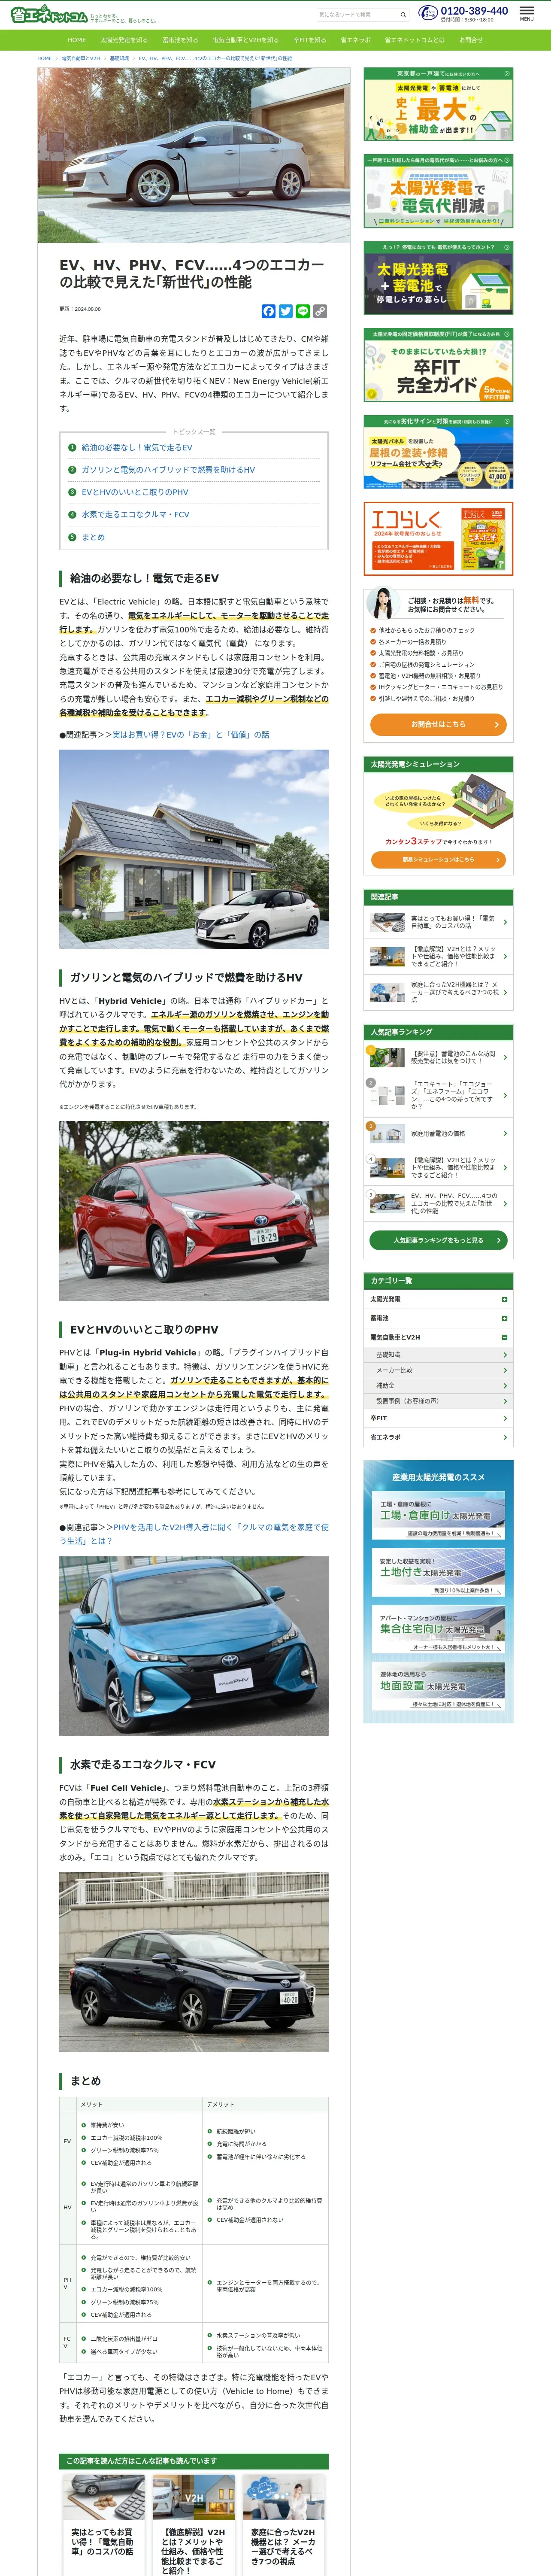Viewport: 551px width, 2576px height.
Task: Click the 省エネドットコム site logo
Action: pos(49,14)
